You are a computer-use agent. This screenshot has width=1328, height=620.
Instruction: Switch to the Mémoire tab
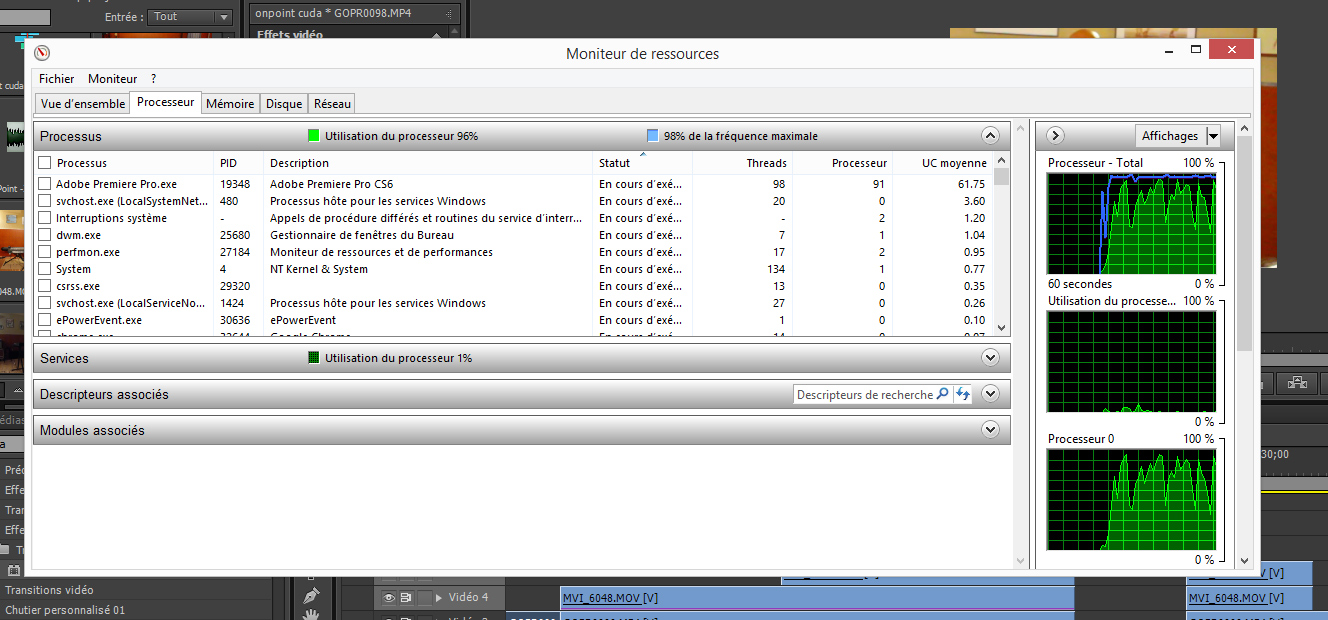pos(230,104)
